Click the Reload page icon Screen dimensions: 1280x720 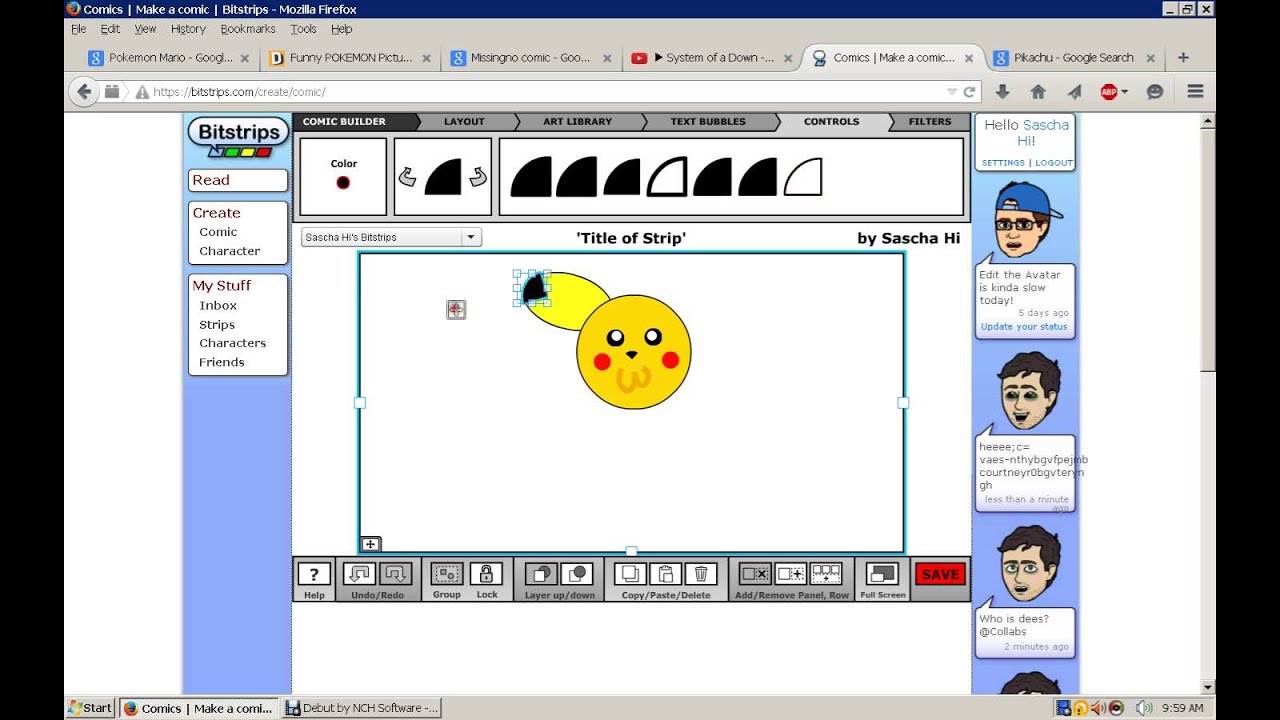point(969,92)
